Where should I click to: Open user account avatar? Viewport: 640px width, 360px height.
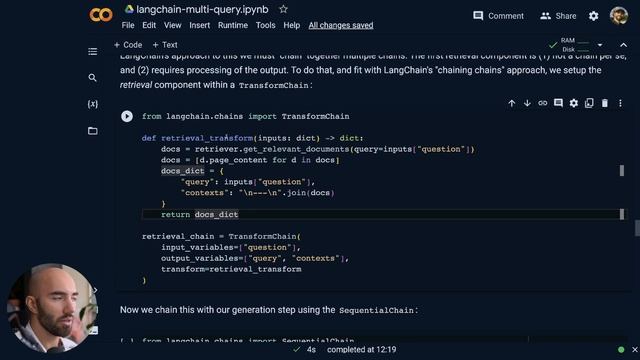619,16
